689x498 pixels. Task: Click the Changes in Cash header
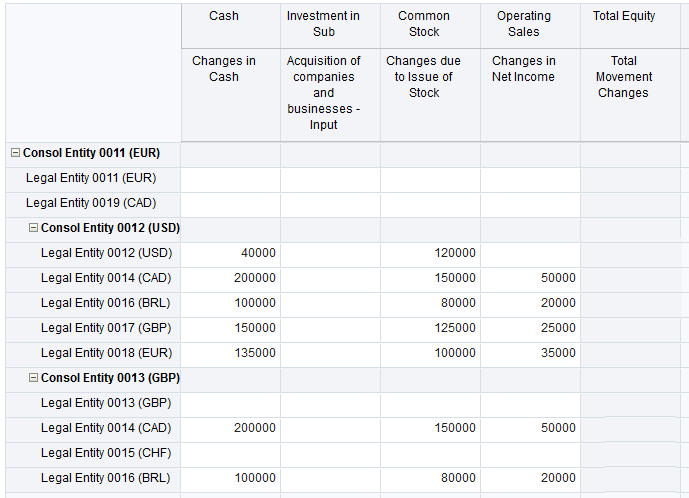pos(231,95)
